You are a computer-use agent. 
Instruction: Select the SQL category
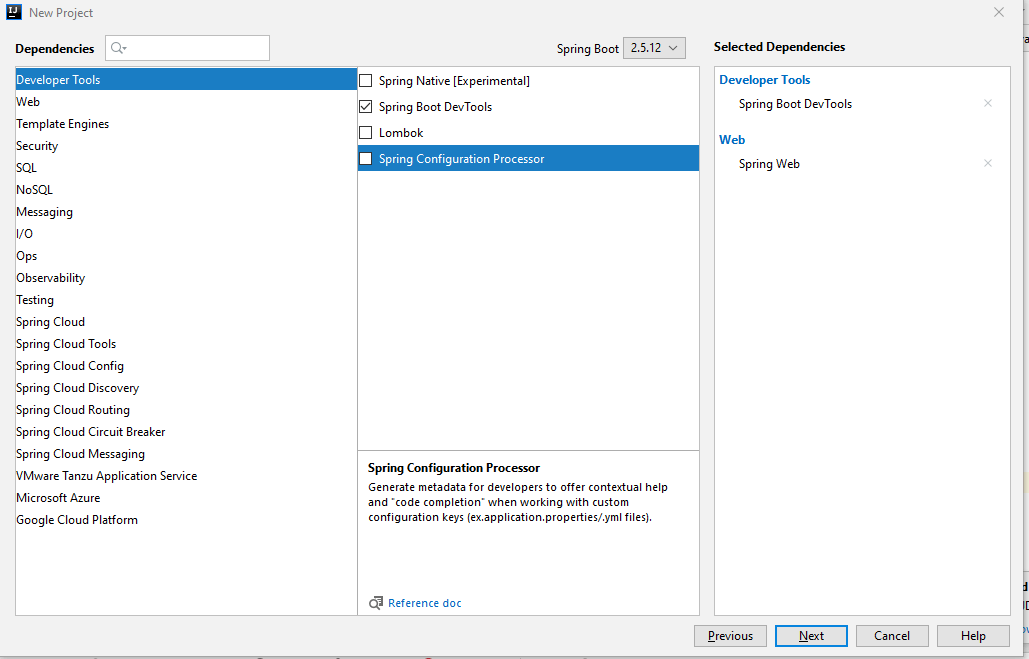(186, 167)
